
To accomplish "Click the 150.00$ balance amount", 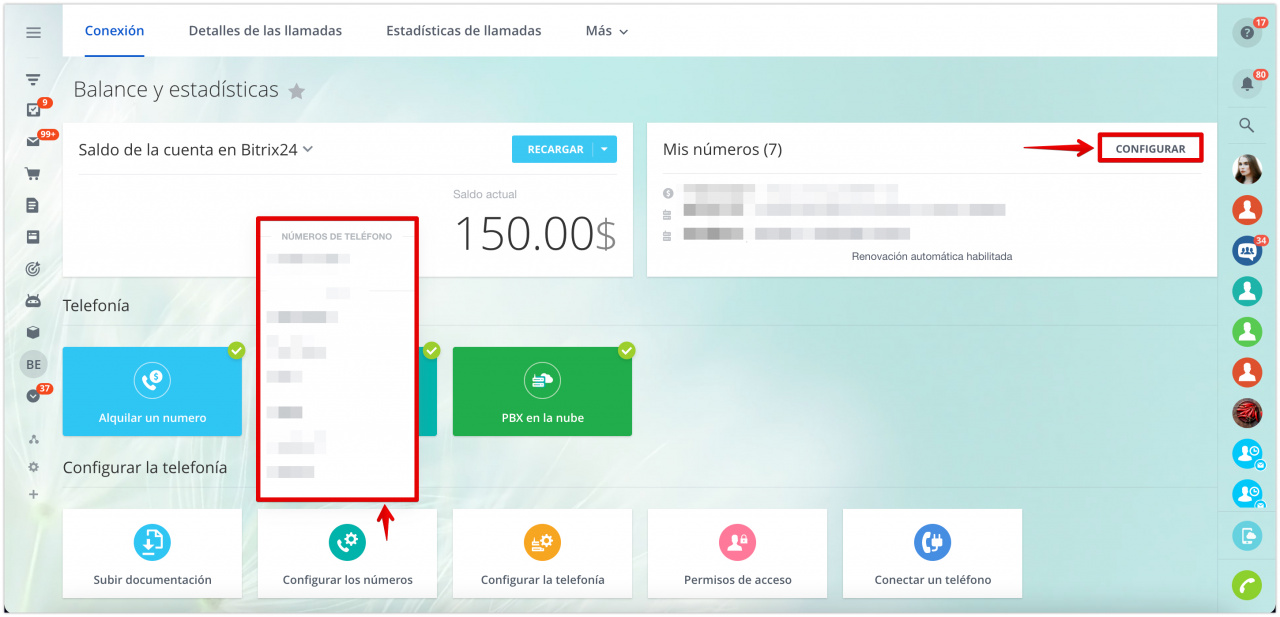I will [536, 233].
